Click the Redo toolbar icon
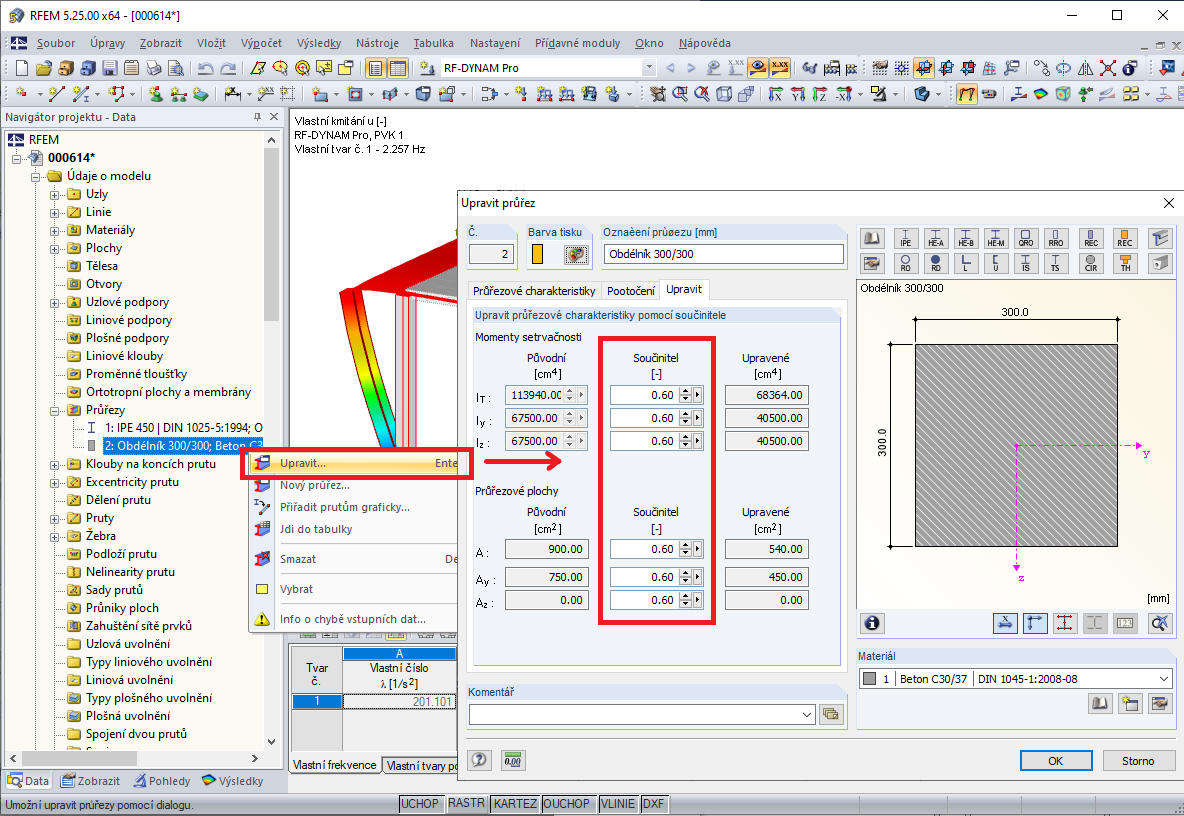The width and height of the screenshot is (1184, 816). coord(227,68)
